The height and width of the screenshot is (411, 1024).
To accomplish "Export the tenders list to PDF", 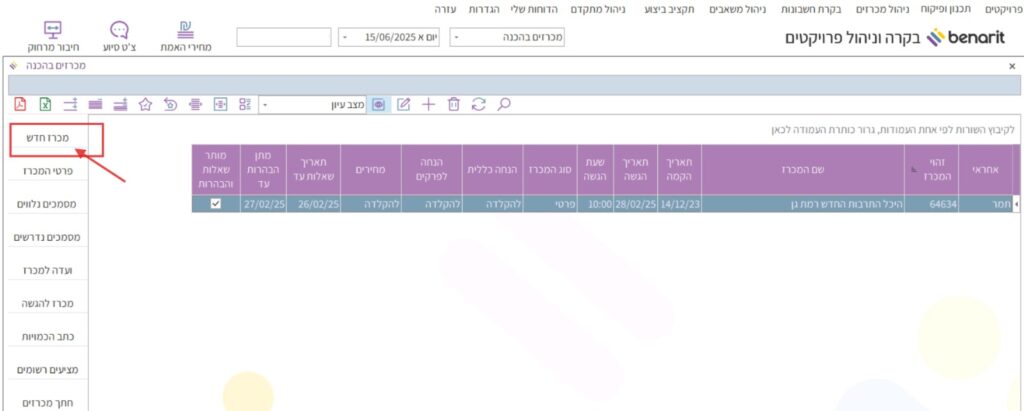I will 21,104.
